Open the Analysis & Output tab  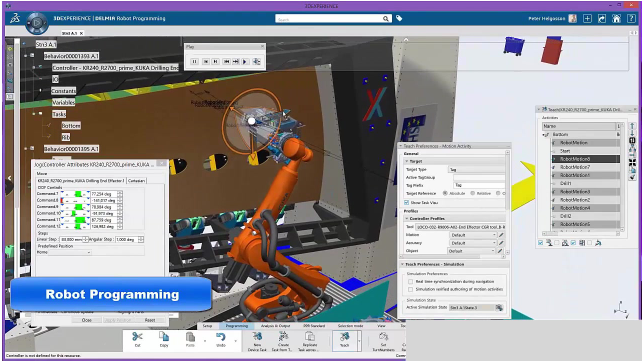[276, 325]
